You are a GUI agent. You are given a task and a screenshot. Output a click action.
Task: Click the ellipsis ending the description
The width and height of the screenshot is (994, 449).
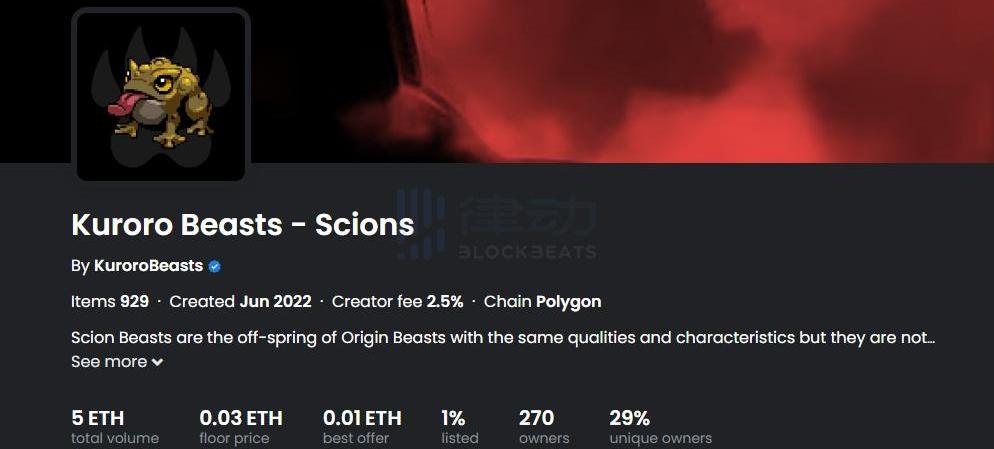pyautogui.click(x=931, y=338)
